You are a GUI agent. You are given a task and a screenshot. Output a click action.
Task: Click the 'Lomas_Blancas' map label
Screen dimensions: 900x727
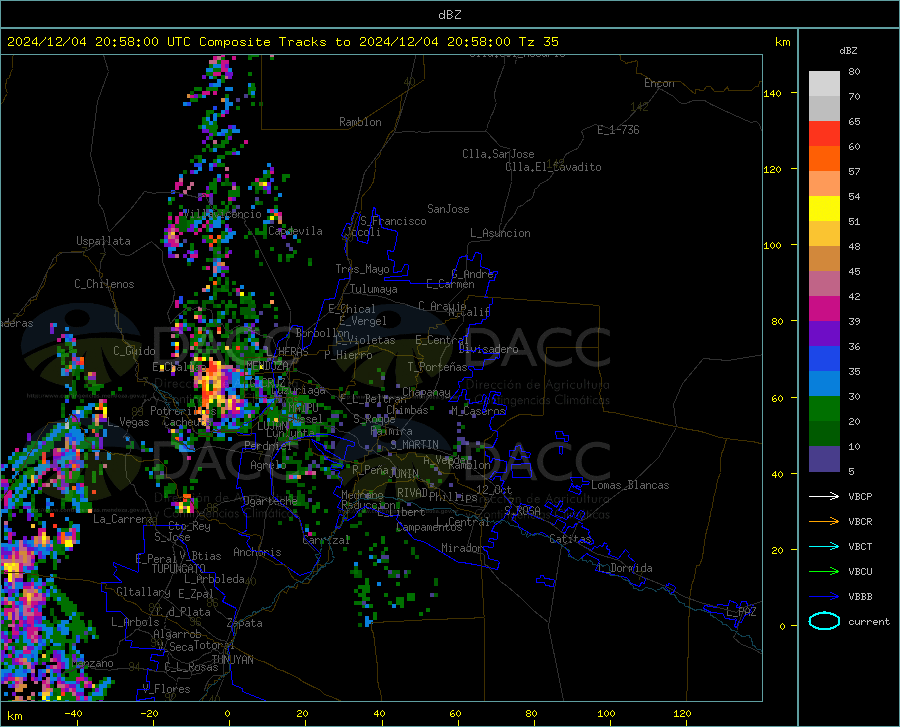click(630, 485)
